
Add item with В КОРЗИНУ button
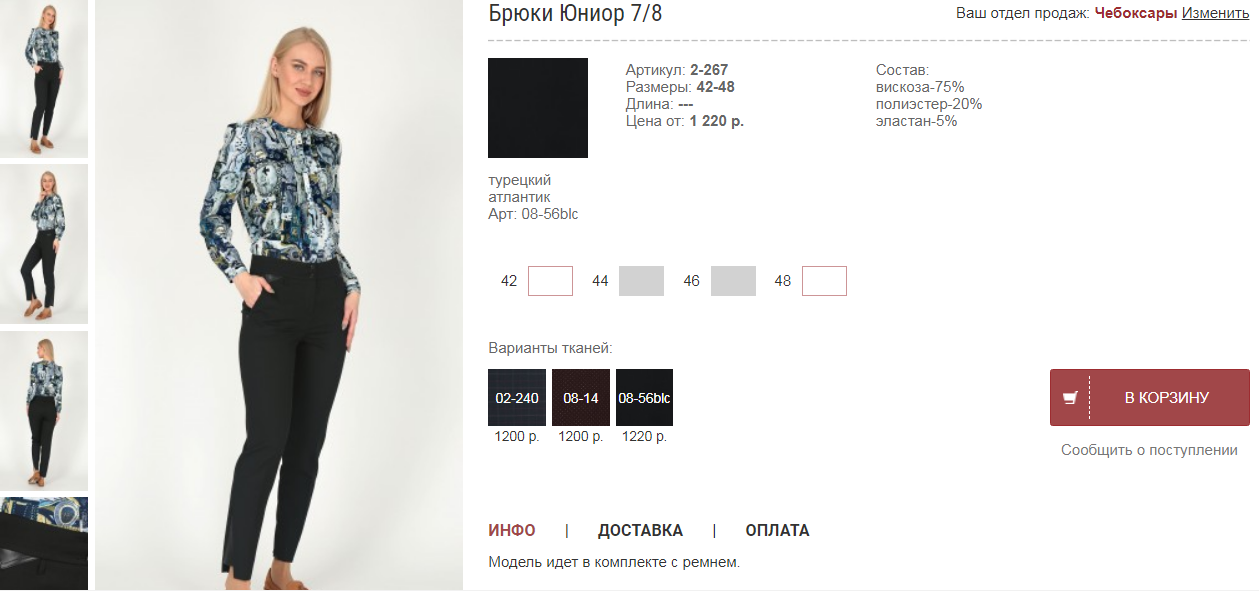1150,397
